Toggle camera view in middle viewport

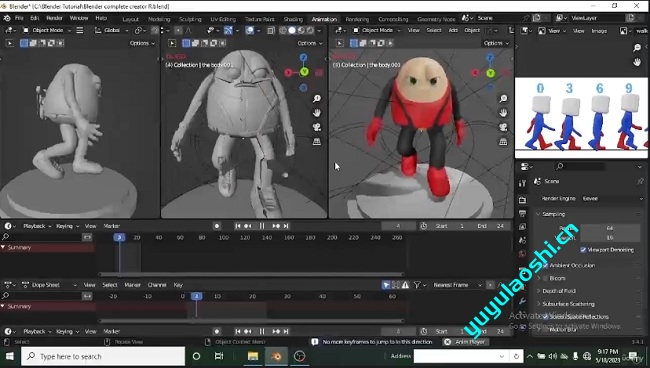317,127
